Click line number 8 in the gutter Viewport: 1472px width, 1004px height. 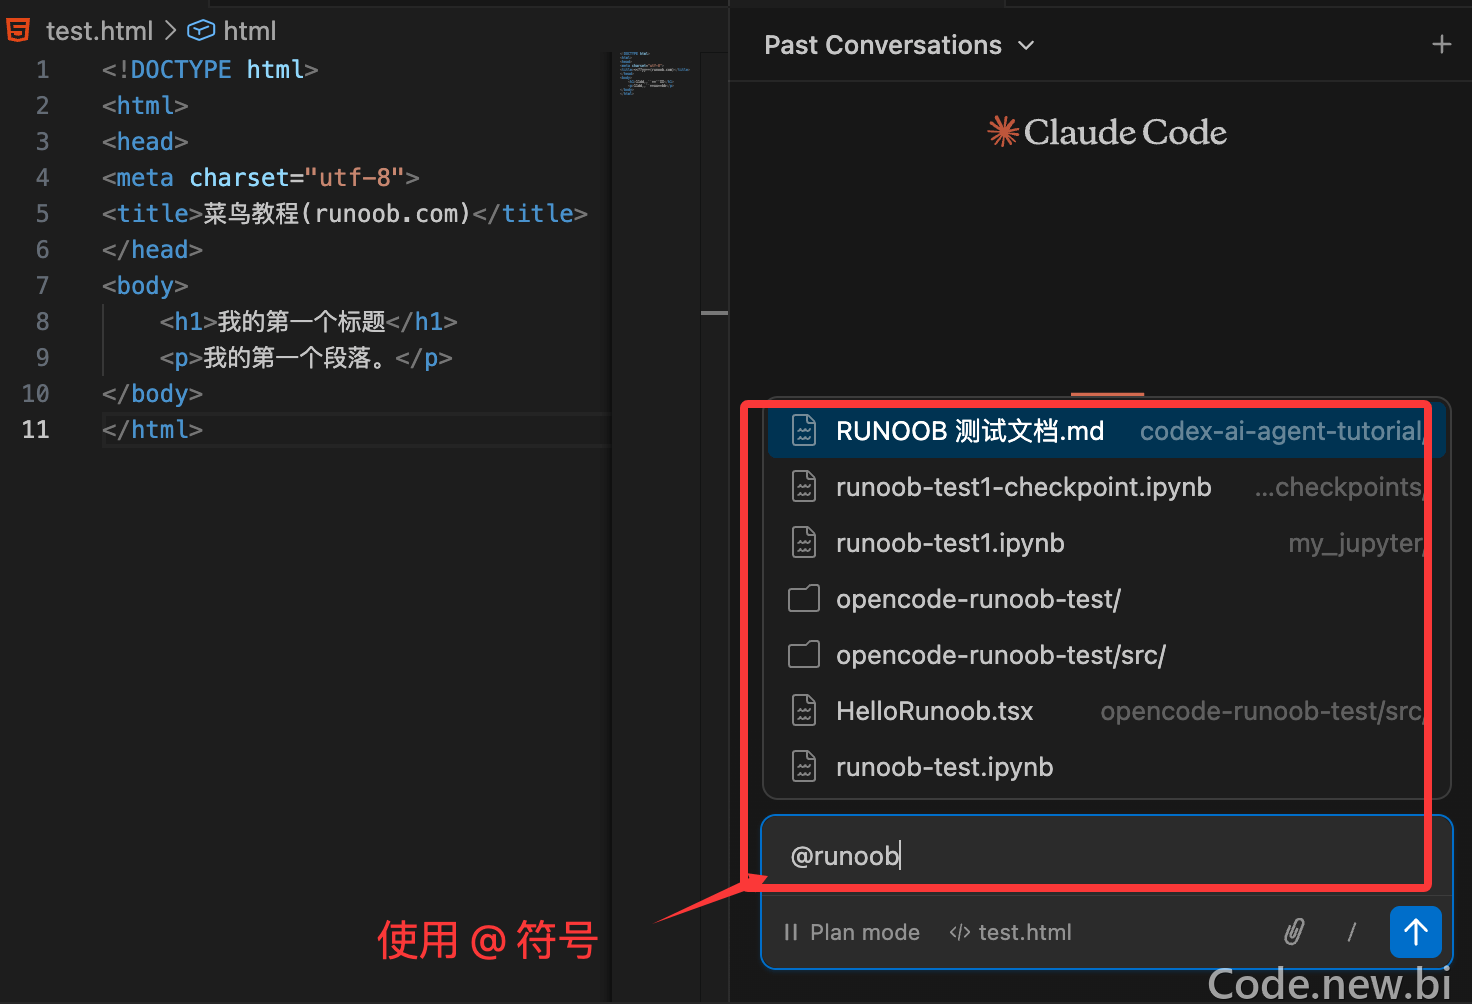click(x=43, y=322)
